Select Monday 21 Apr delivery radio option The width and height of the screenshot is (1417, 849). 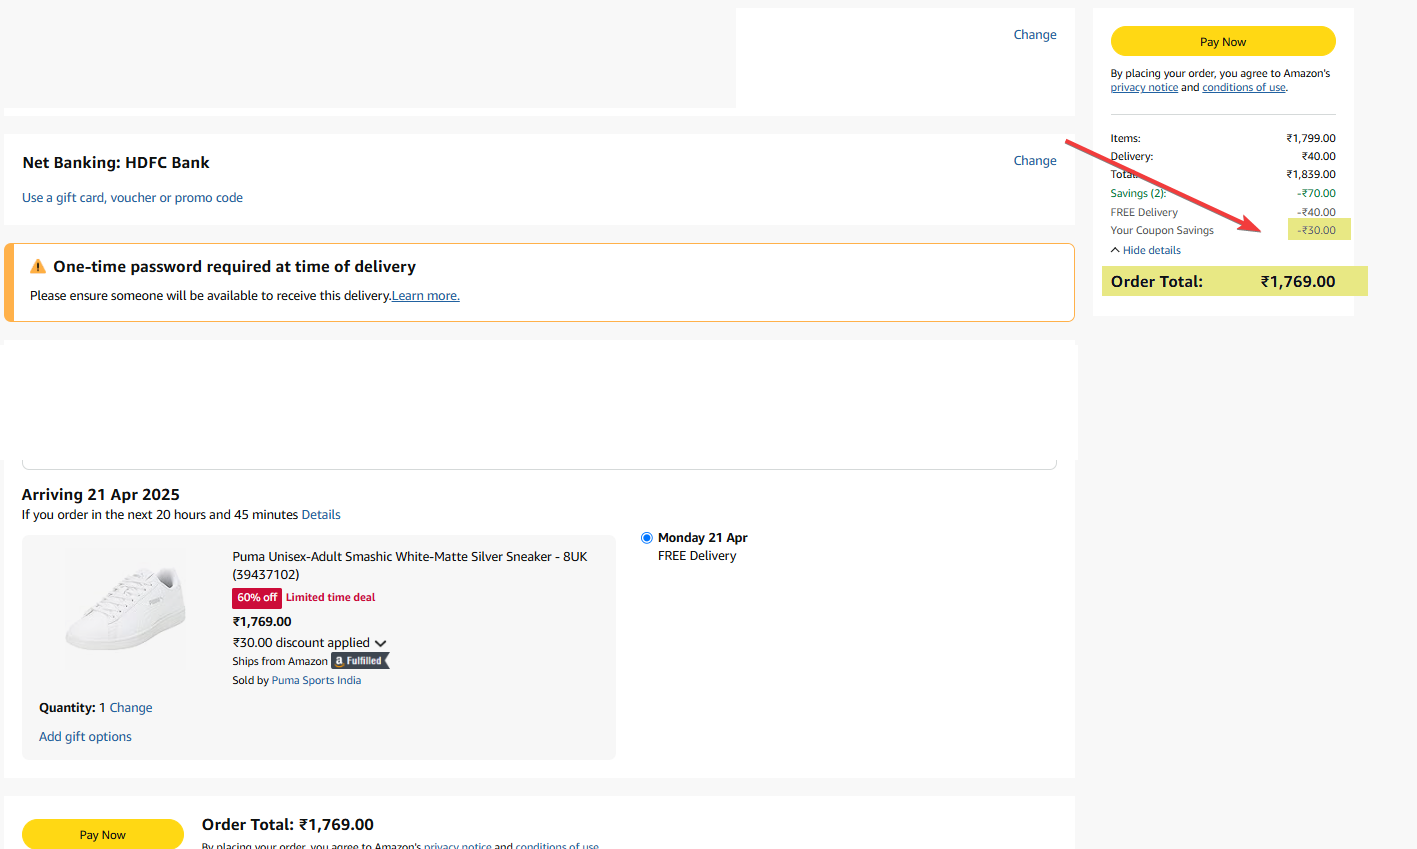pos(647,538)
